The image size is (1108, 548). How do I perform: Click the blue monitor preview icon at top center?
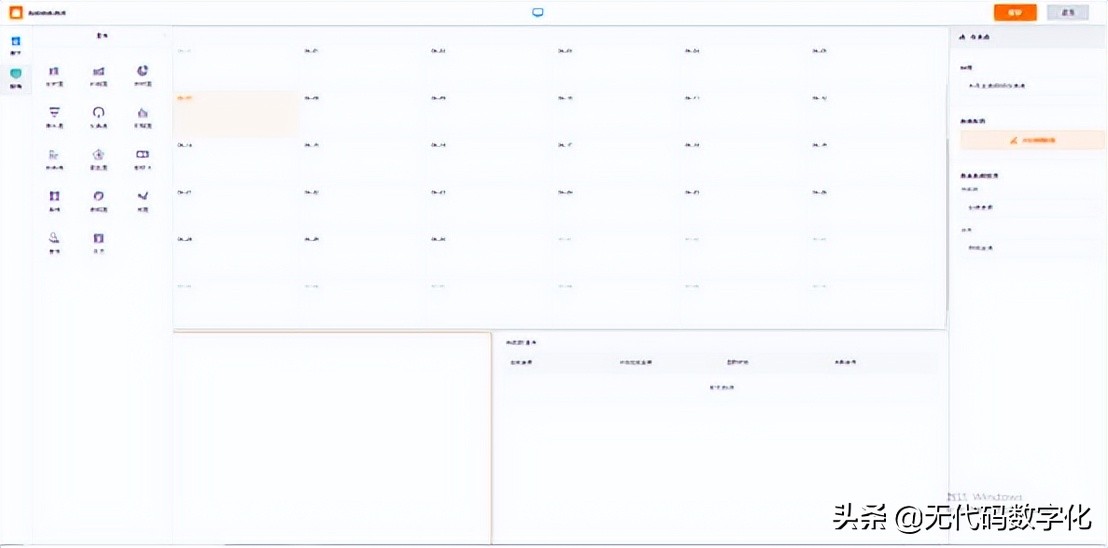(538, 13)
